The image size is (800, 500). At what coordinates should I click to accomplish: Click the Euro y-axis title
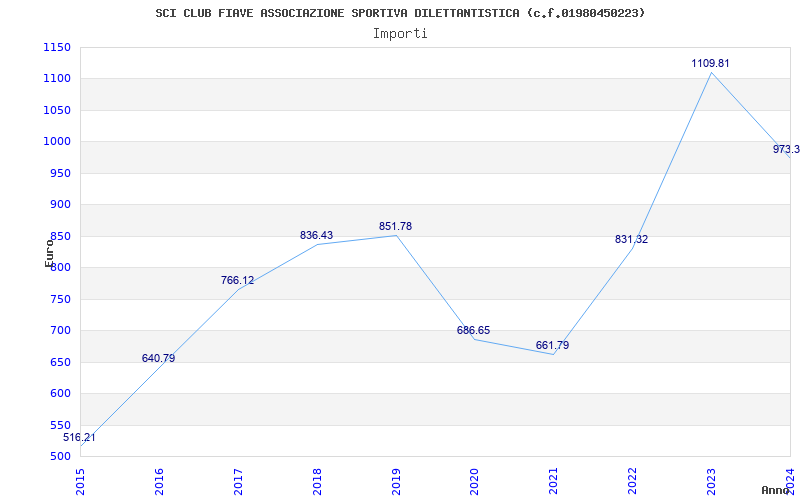[x=49, y=253]
